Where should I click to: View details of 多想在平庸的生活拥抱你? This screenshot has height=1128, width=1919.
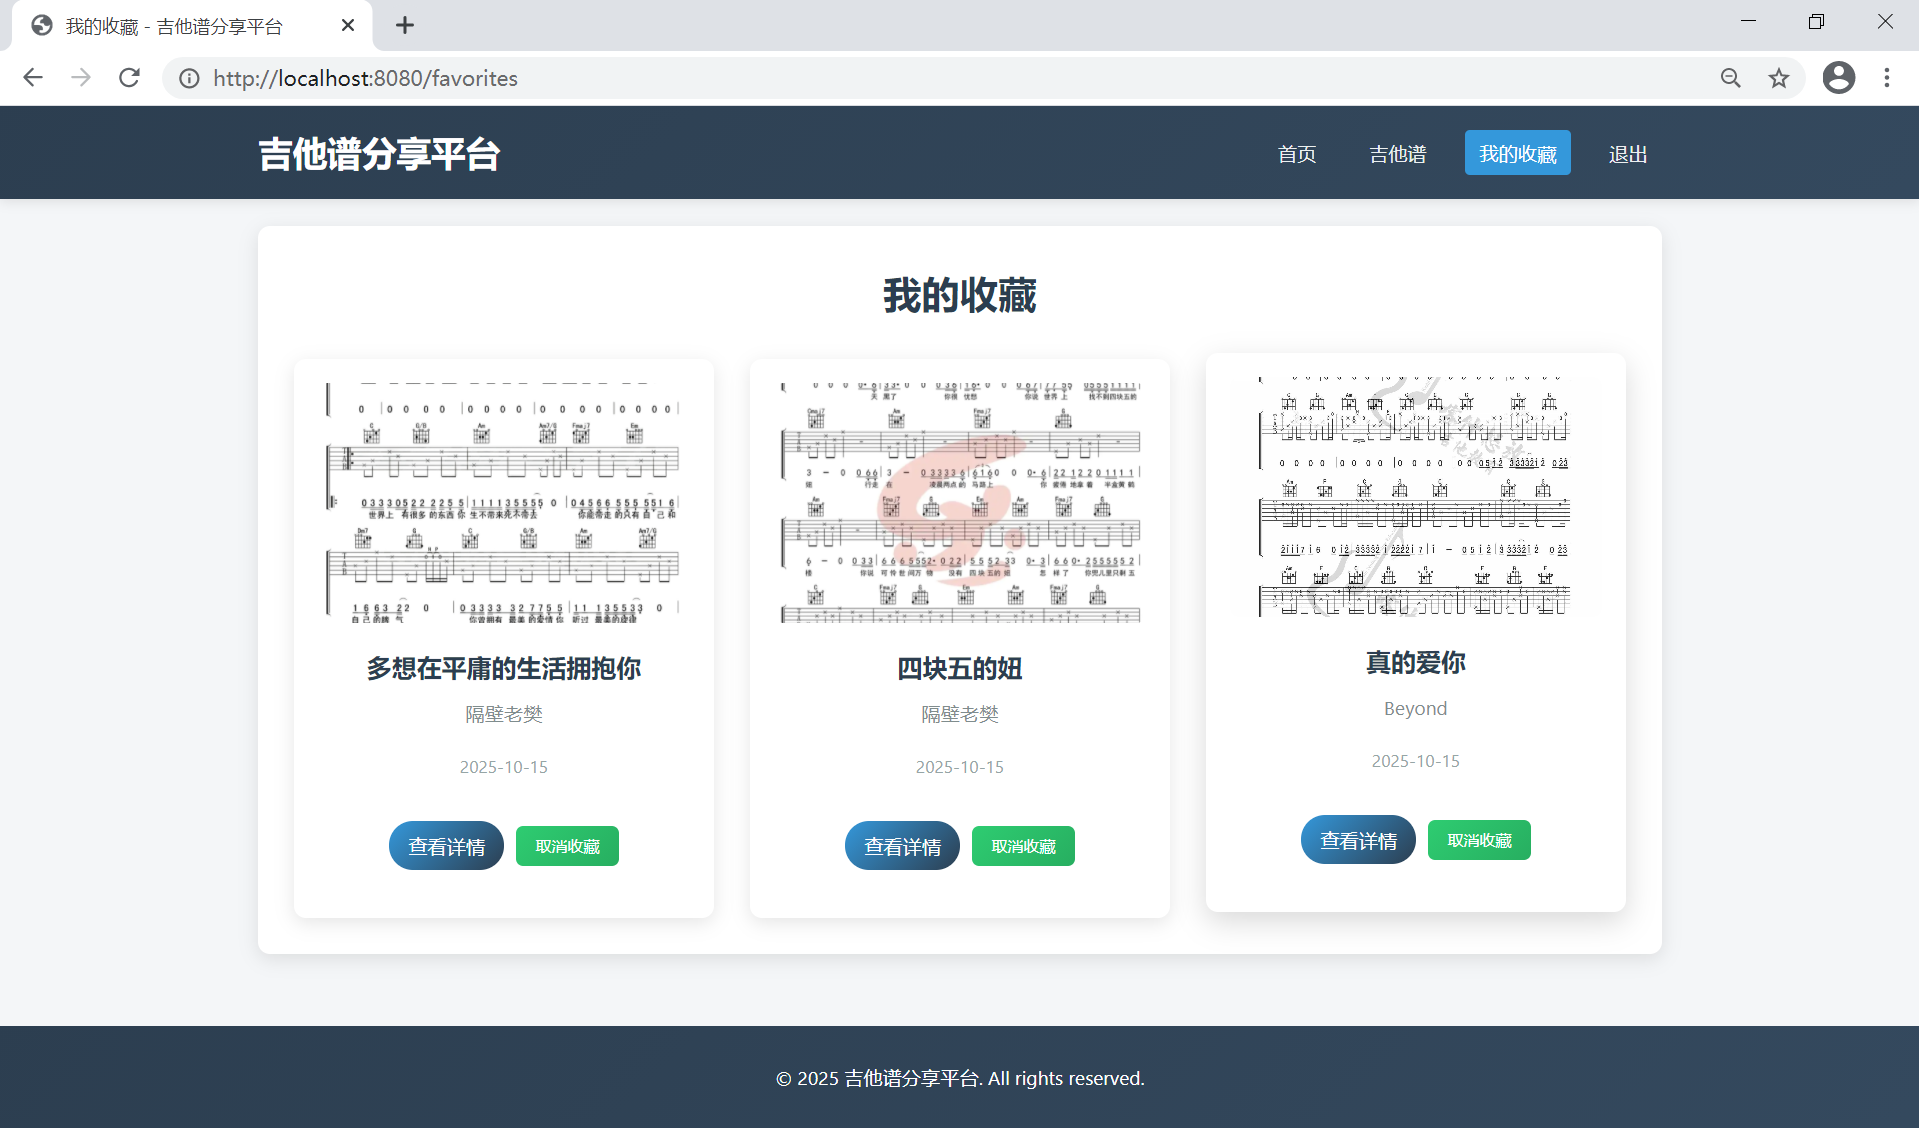pos(446,846)
